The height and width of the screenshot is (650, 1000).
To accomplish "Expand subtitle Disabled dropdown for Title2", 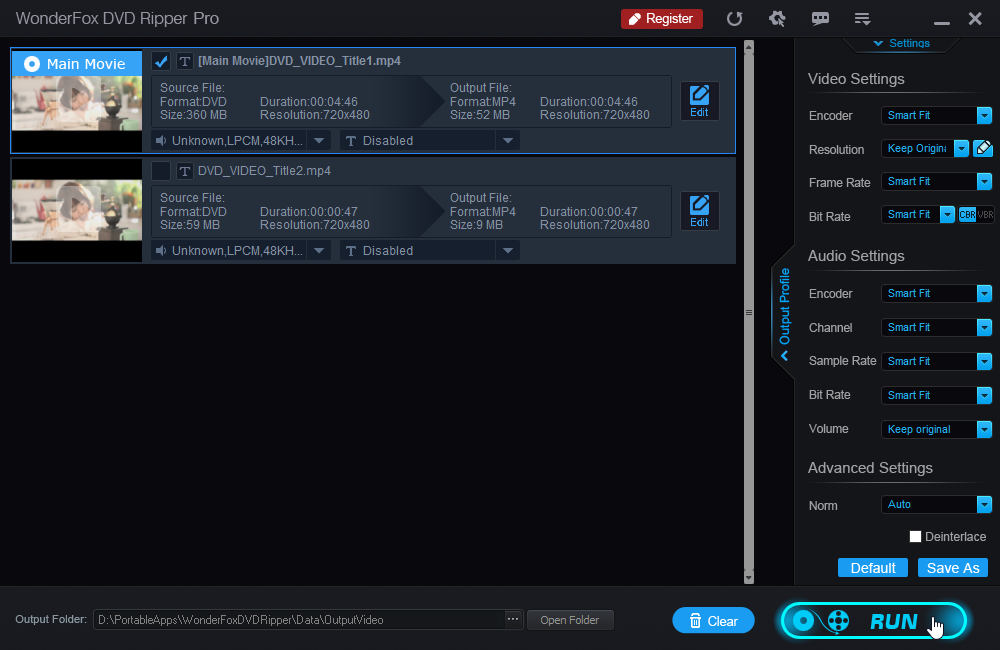I will (508, 251).
